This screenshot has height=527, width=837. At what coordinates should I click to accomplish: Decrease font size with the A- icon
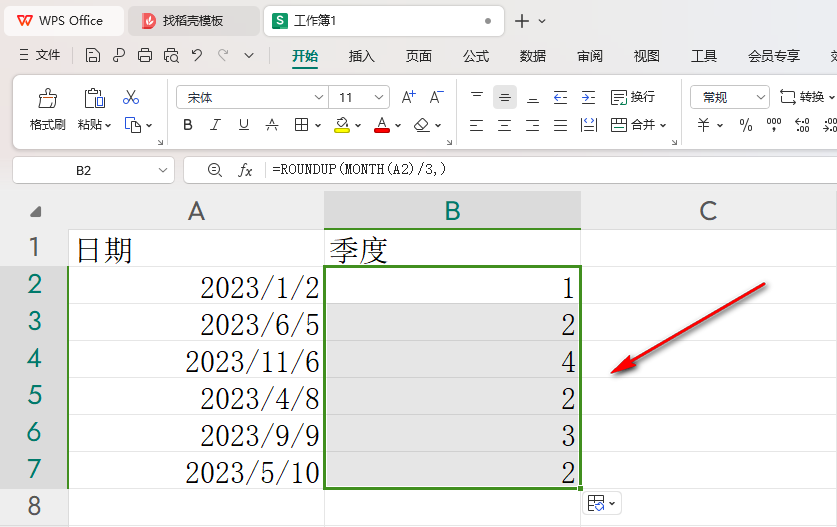[x=437, y=97]
